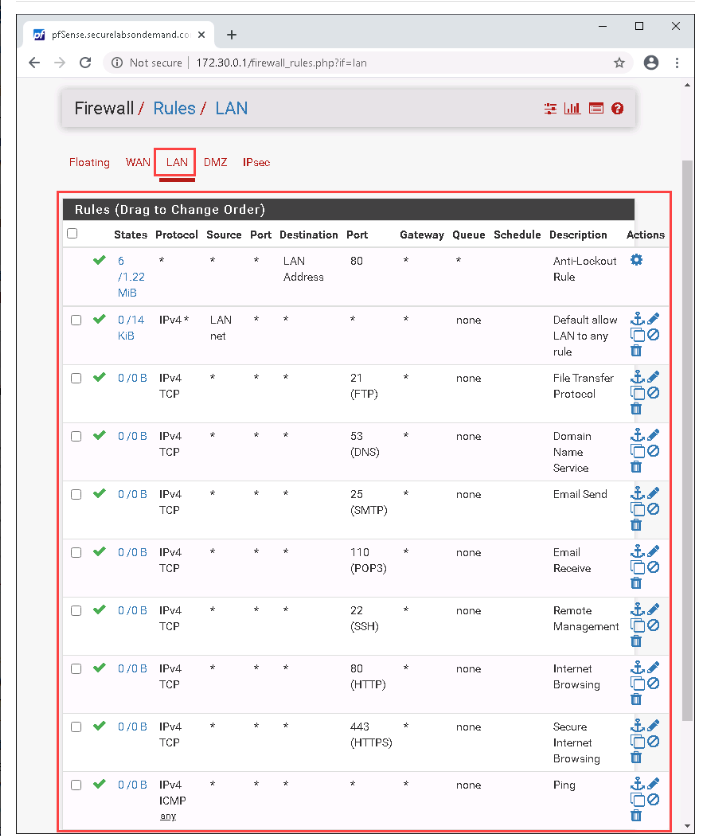Open the red help question mark icon
The image size is (709, 836).
617,109
